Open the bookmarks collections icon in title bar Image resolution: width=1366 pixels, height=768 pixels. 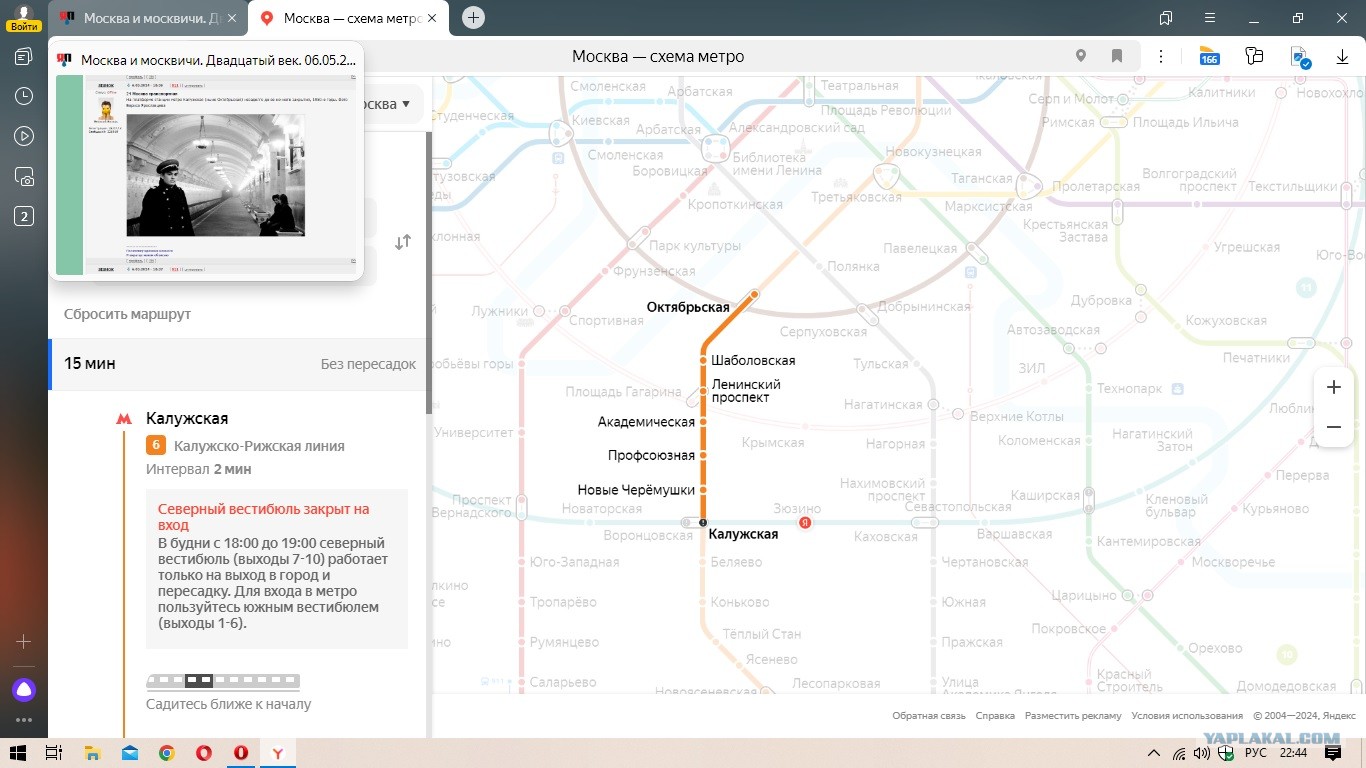1166,18
